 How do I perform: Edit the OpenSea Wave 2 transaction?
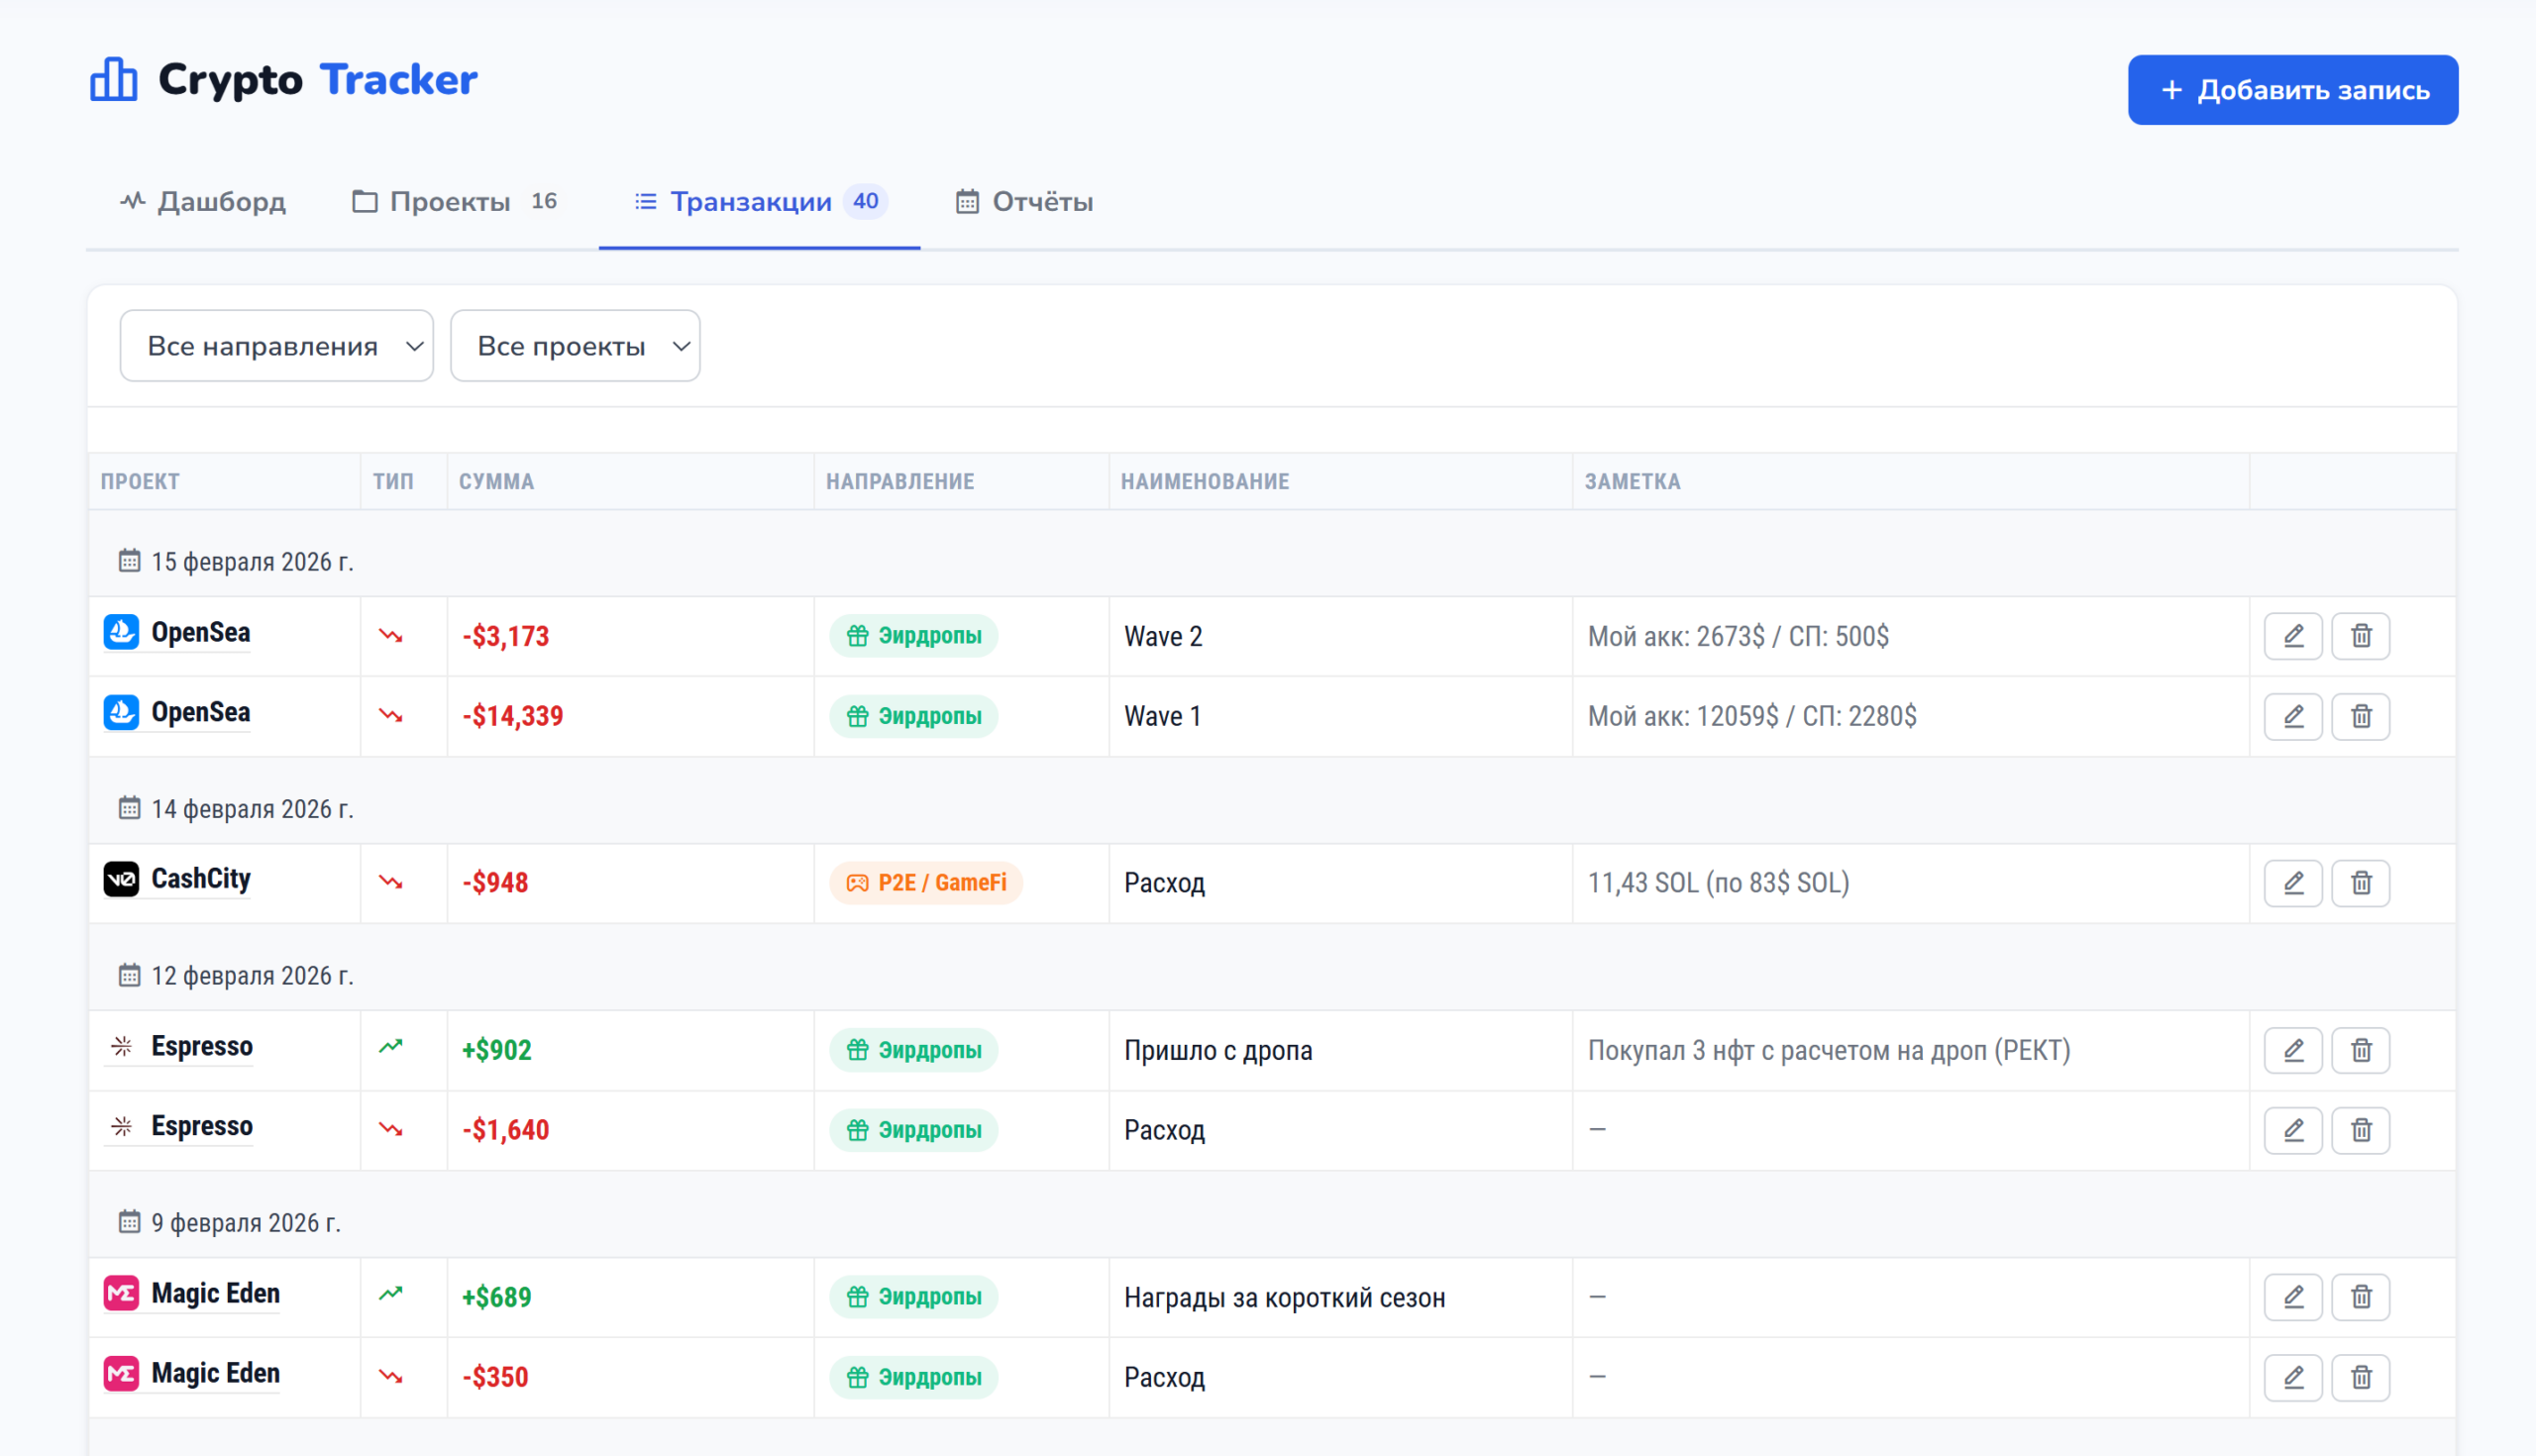[x=2292, y=636]
